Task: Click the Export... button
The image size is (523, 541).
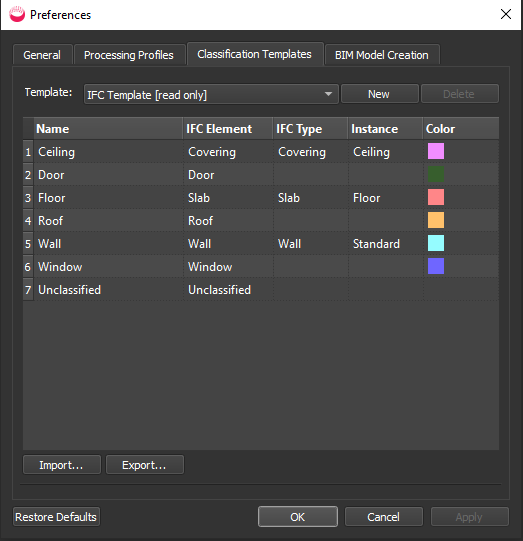Action: 145,464
